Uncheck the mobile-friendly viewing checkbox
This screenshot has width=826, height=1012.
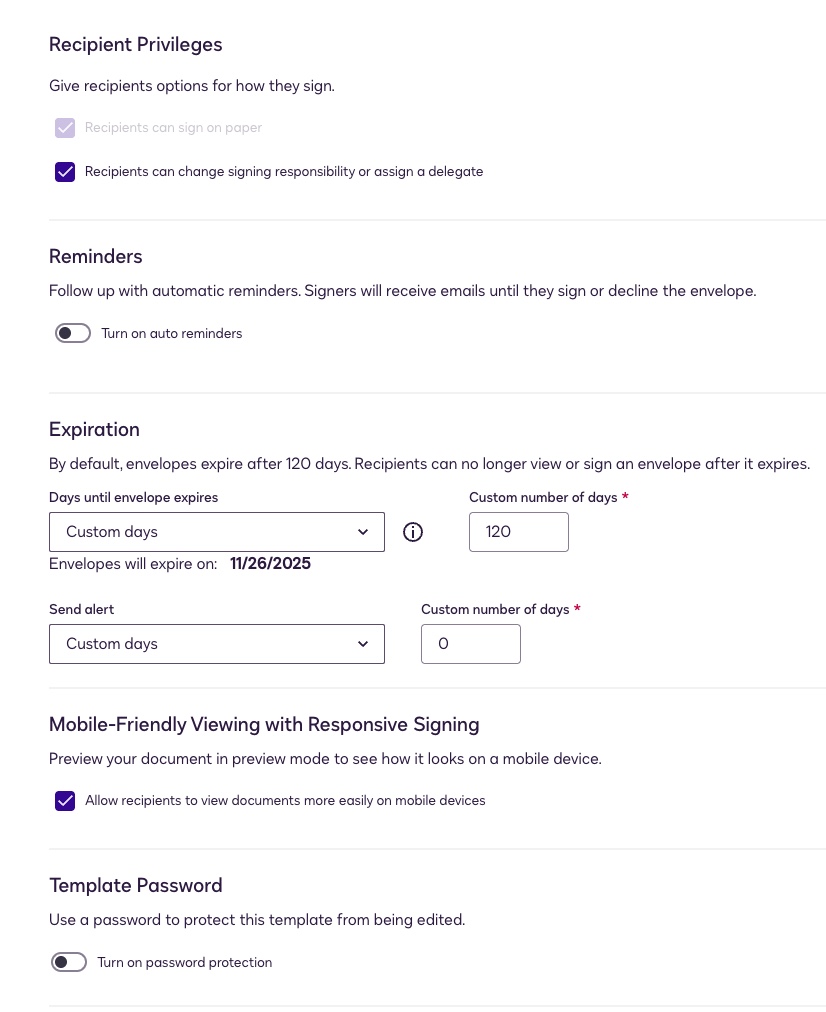65,801
